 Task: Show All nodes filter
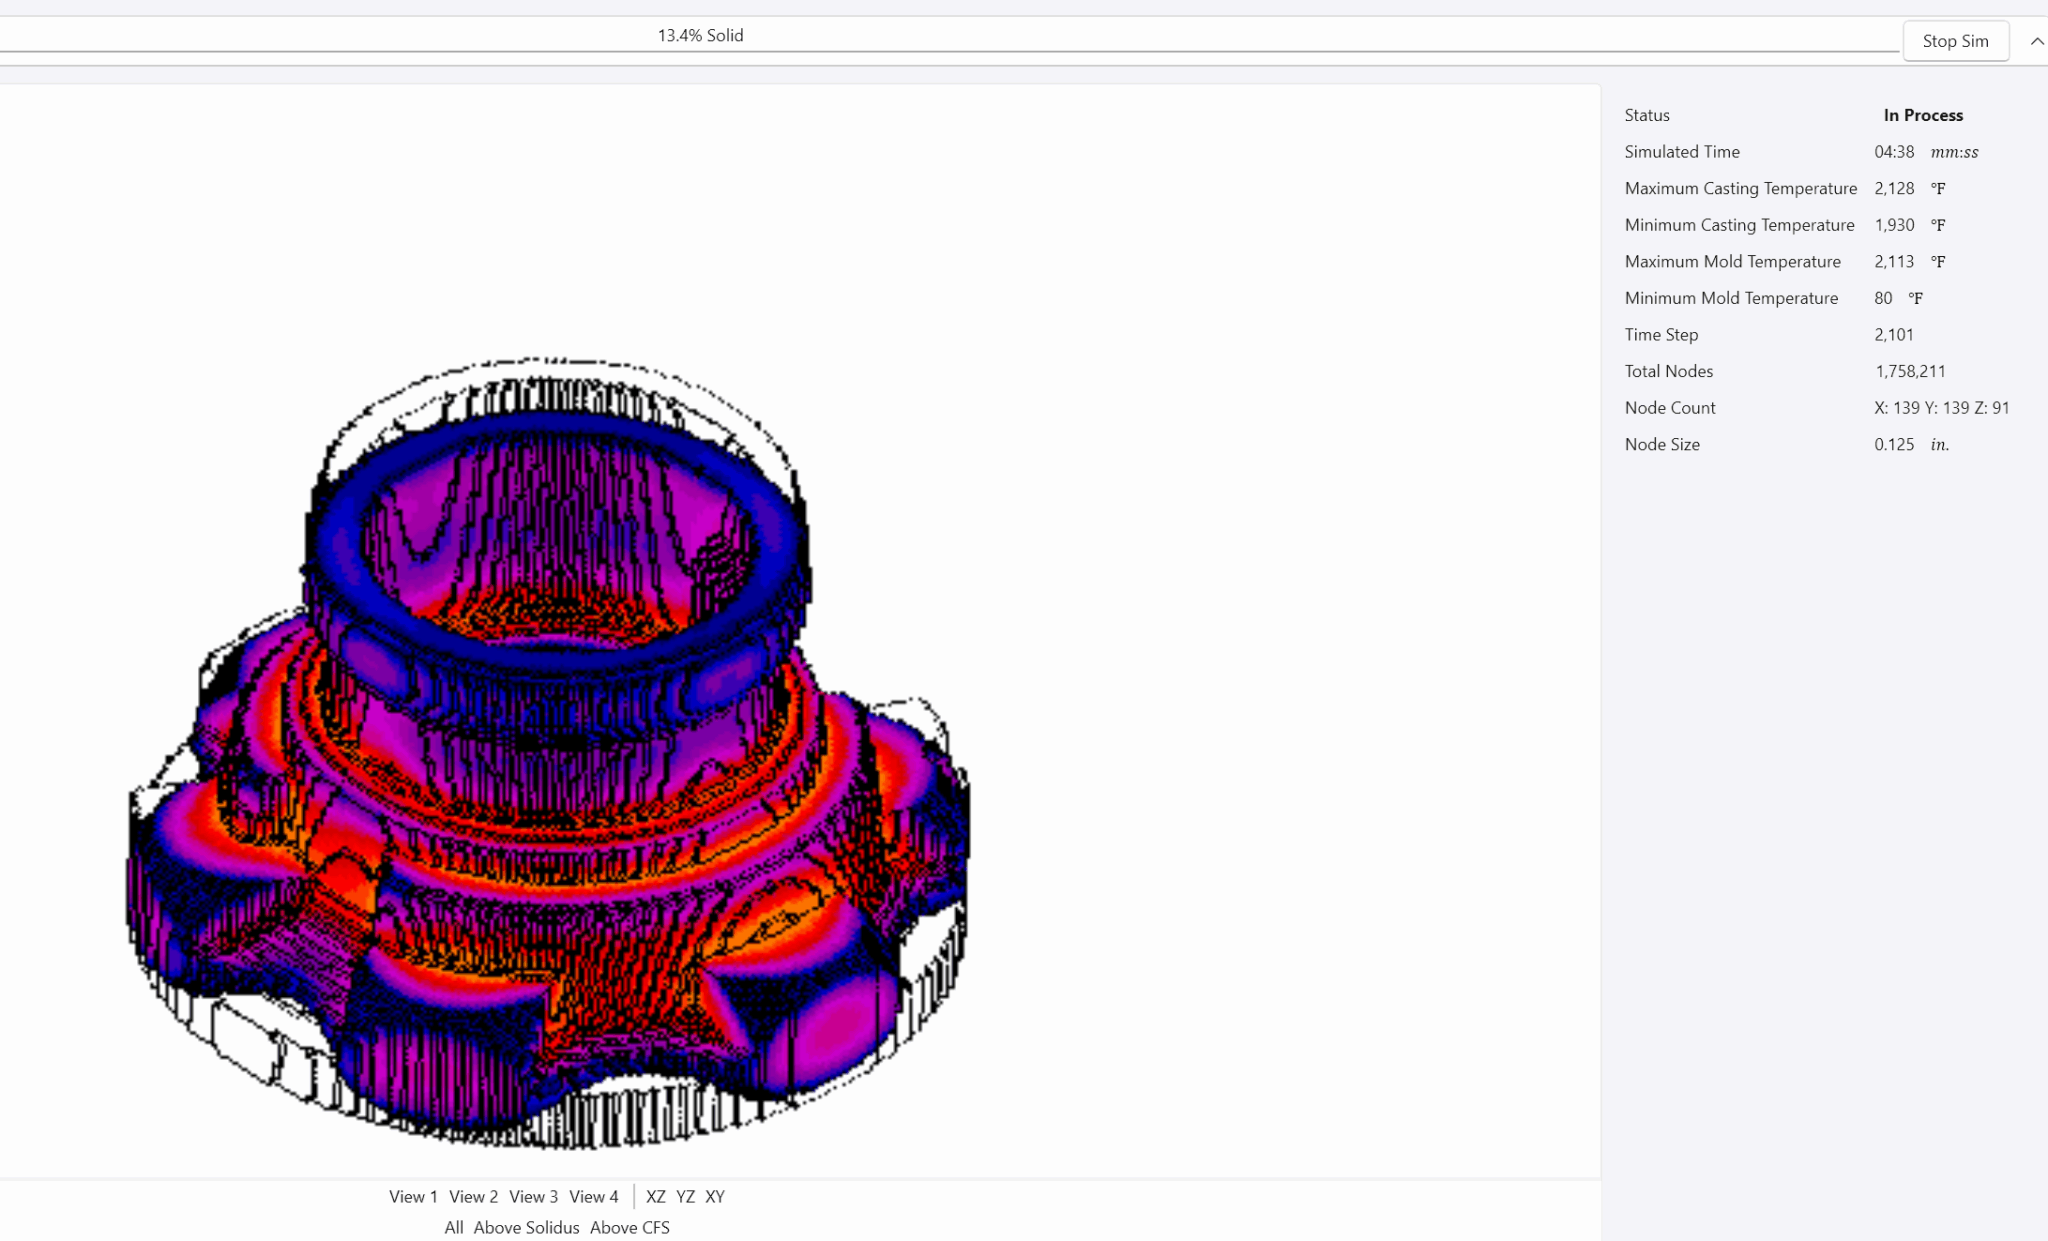(x=454, y=1227)
